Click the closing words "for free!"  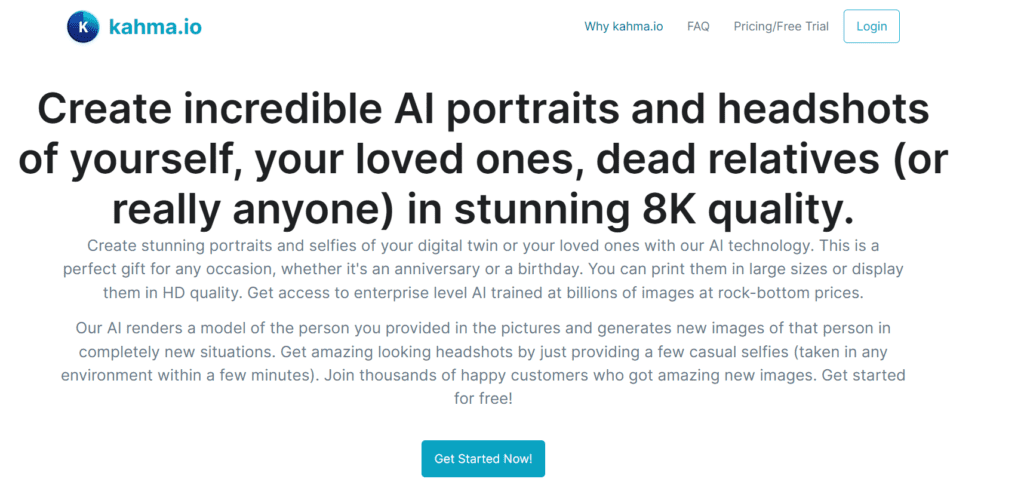click(483, 400)
